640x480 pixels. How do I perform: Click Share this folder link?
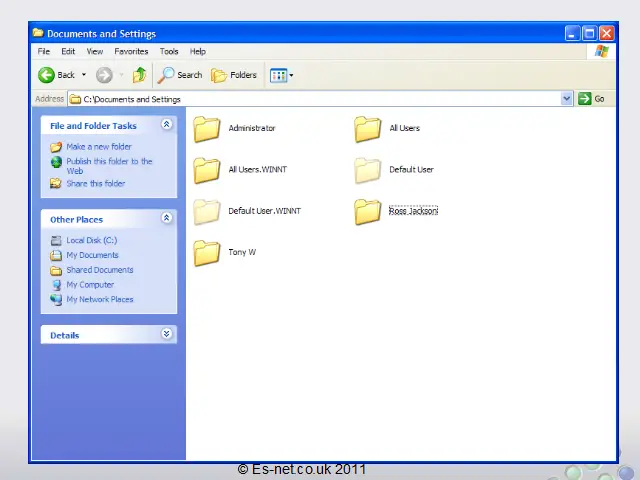tap(96, 184)
